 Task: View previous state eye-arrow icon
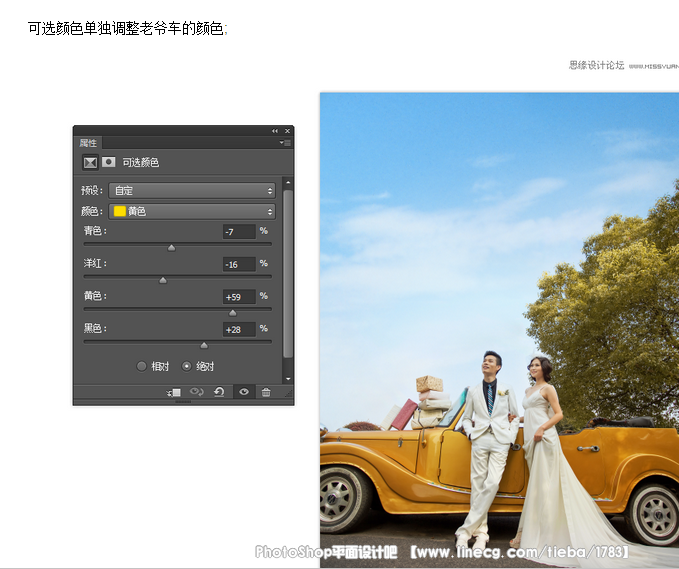point(196,392)
